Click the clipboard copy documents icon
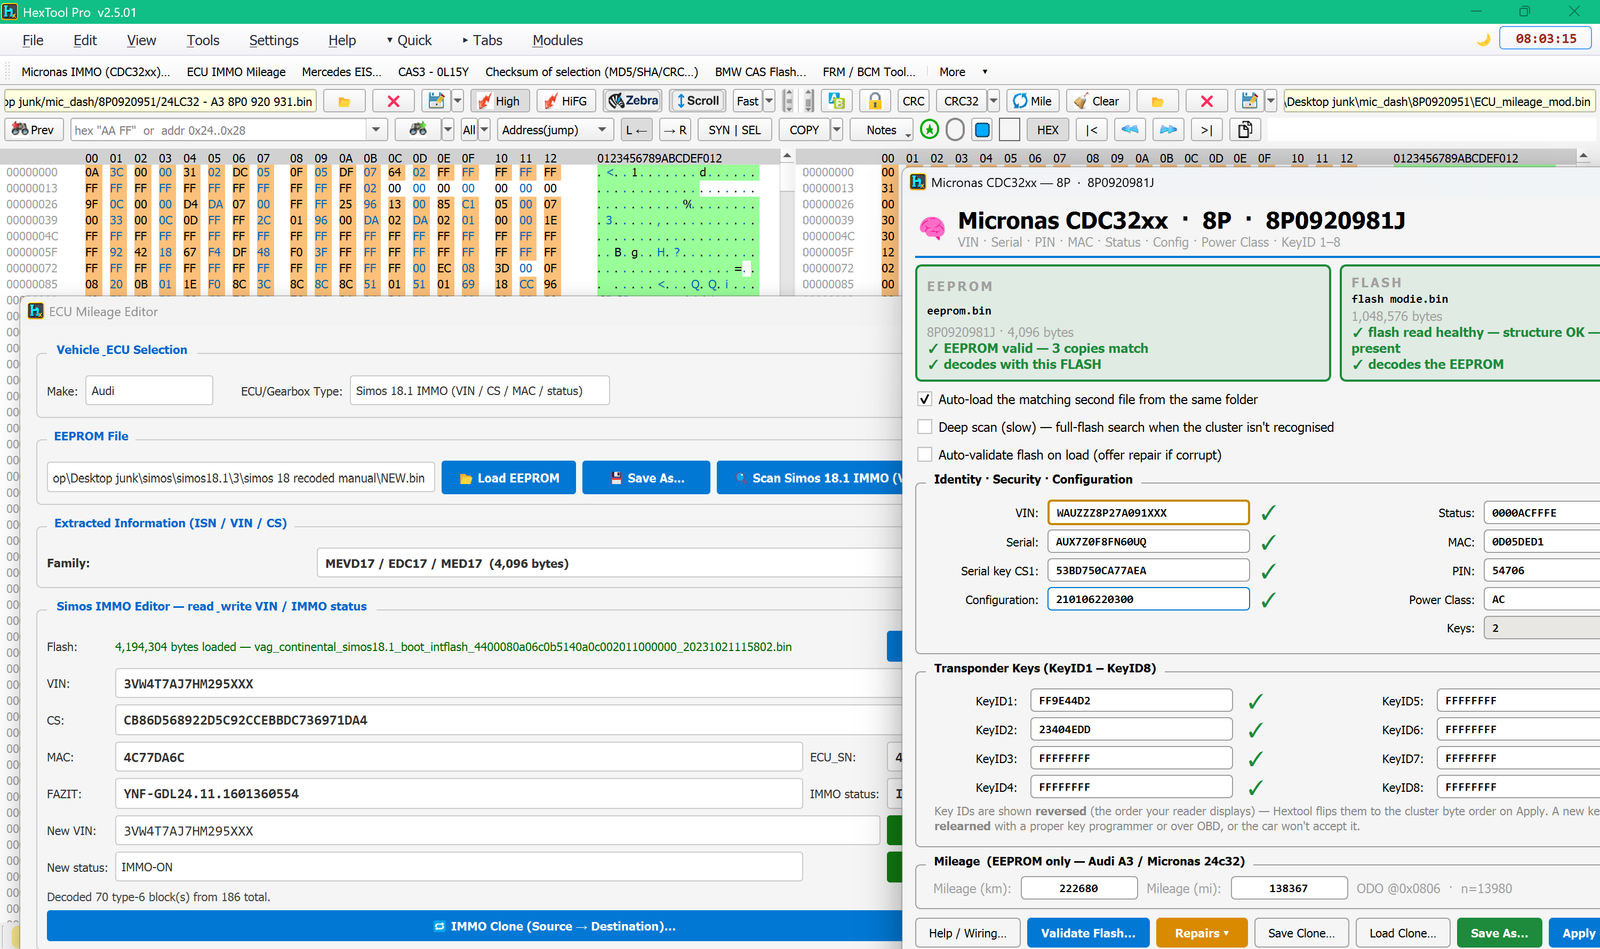Screen dimensions: 1600x949 point(1245,130)
